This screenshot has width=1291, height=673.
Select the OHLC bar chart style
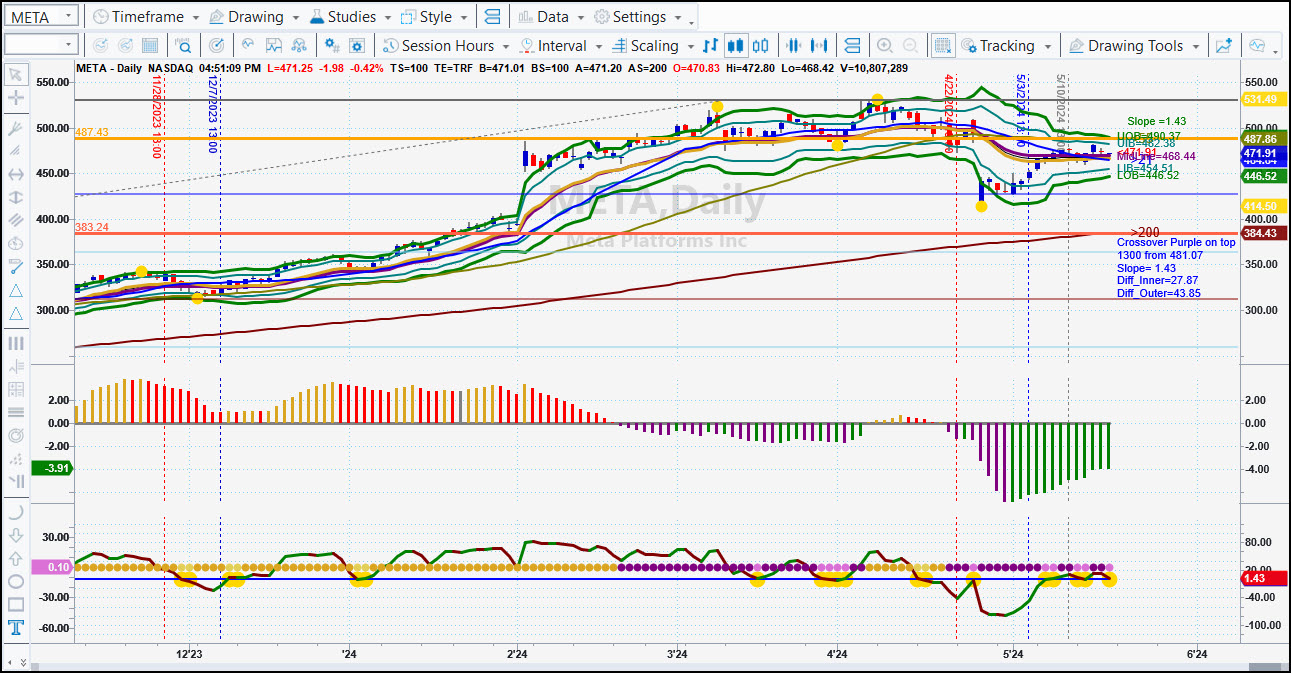pyautogui.click(x=711, y=45)
